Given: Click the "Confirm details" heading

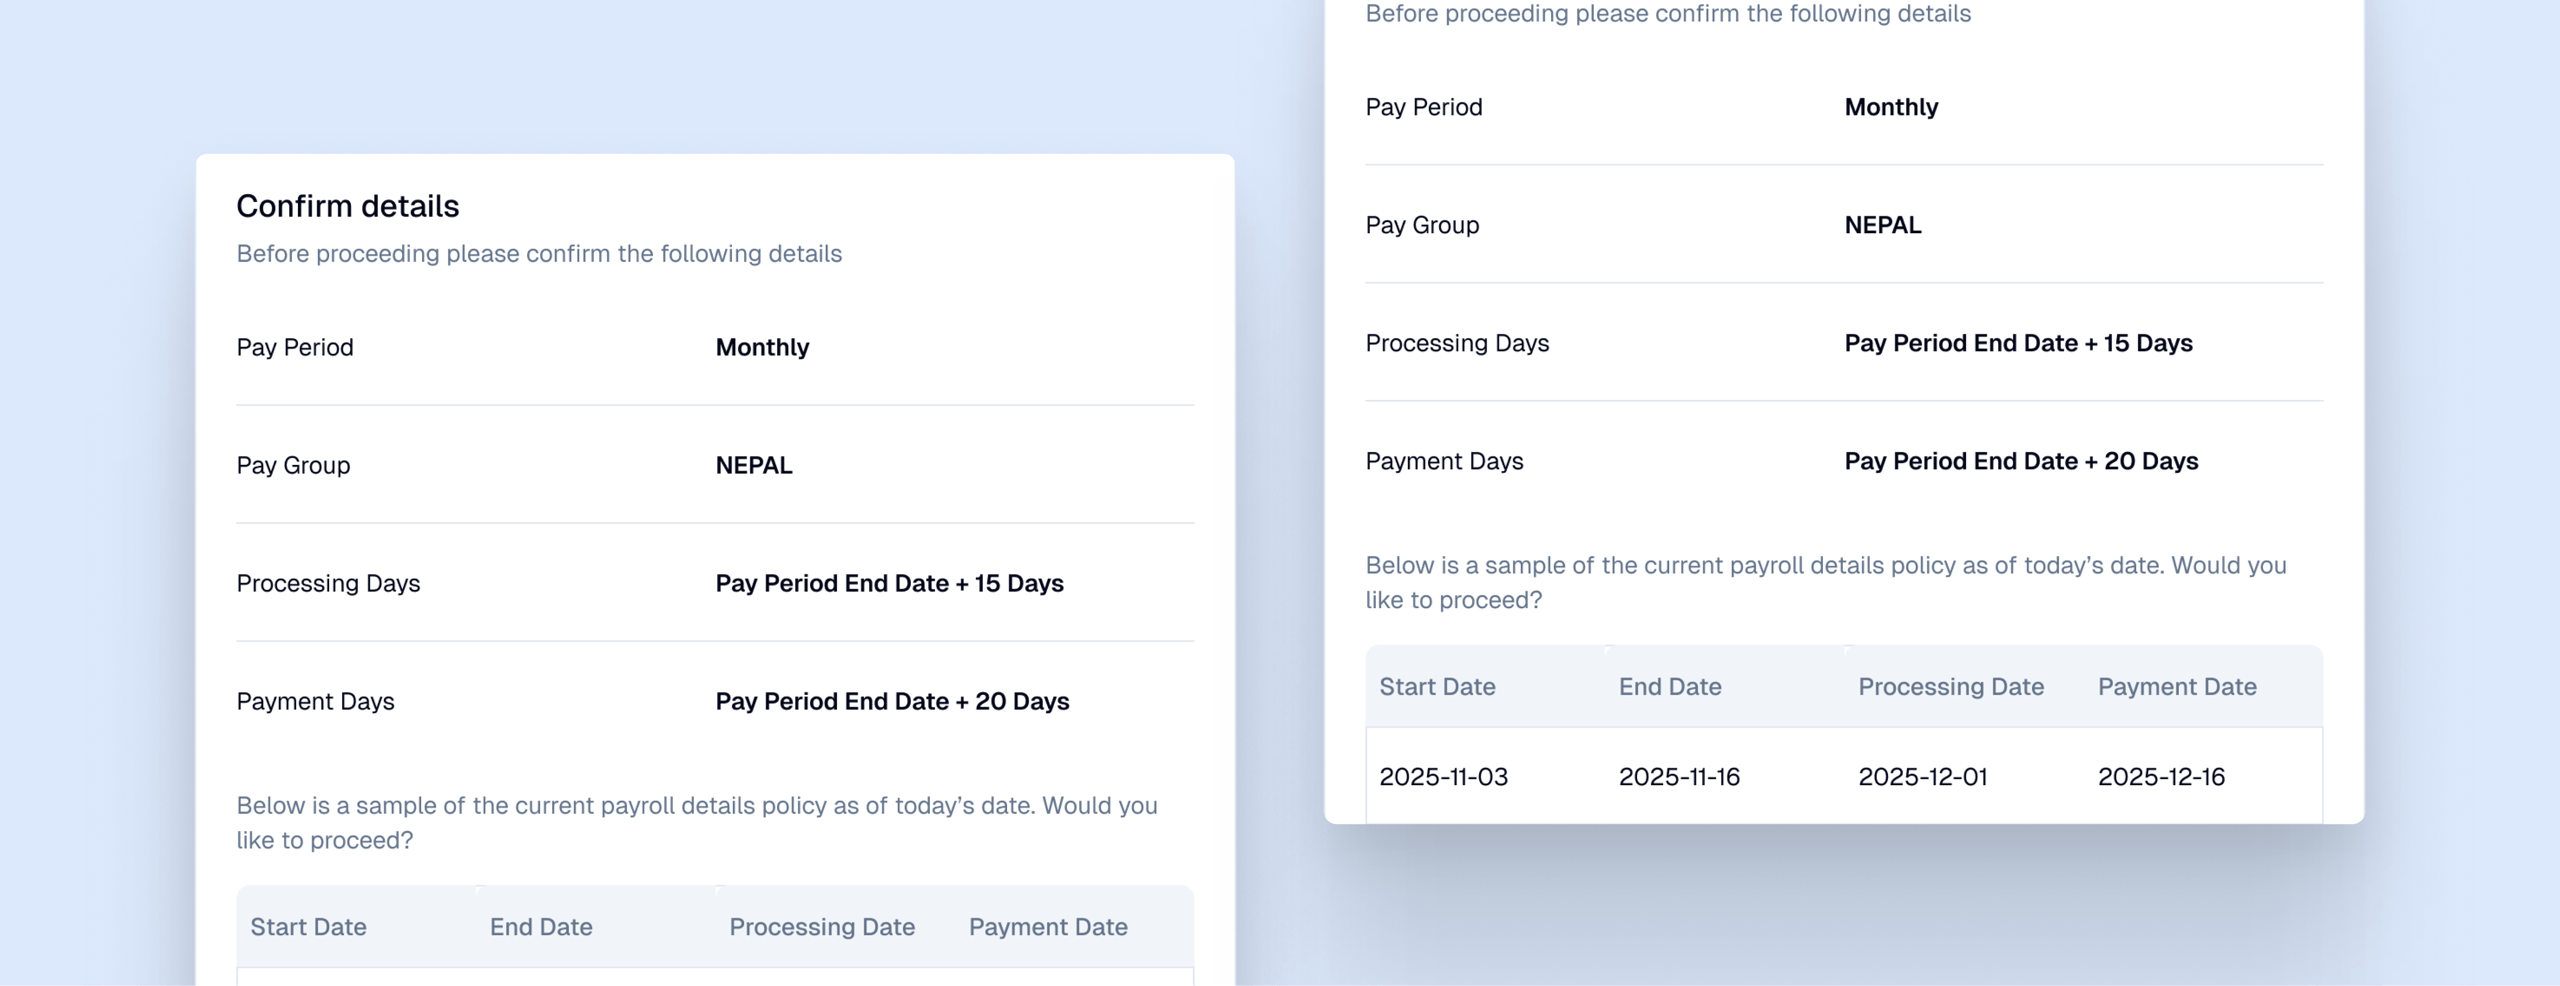Looking at the screenshot, I should (x=347, y=206).
